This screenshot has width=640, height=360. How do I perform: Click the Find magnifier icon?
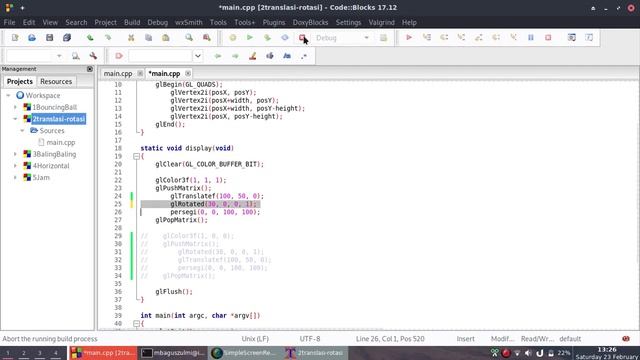pyautogui.click(x=189, y=38)
